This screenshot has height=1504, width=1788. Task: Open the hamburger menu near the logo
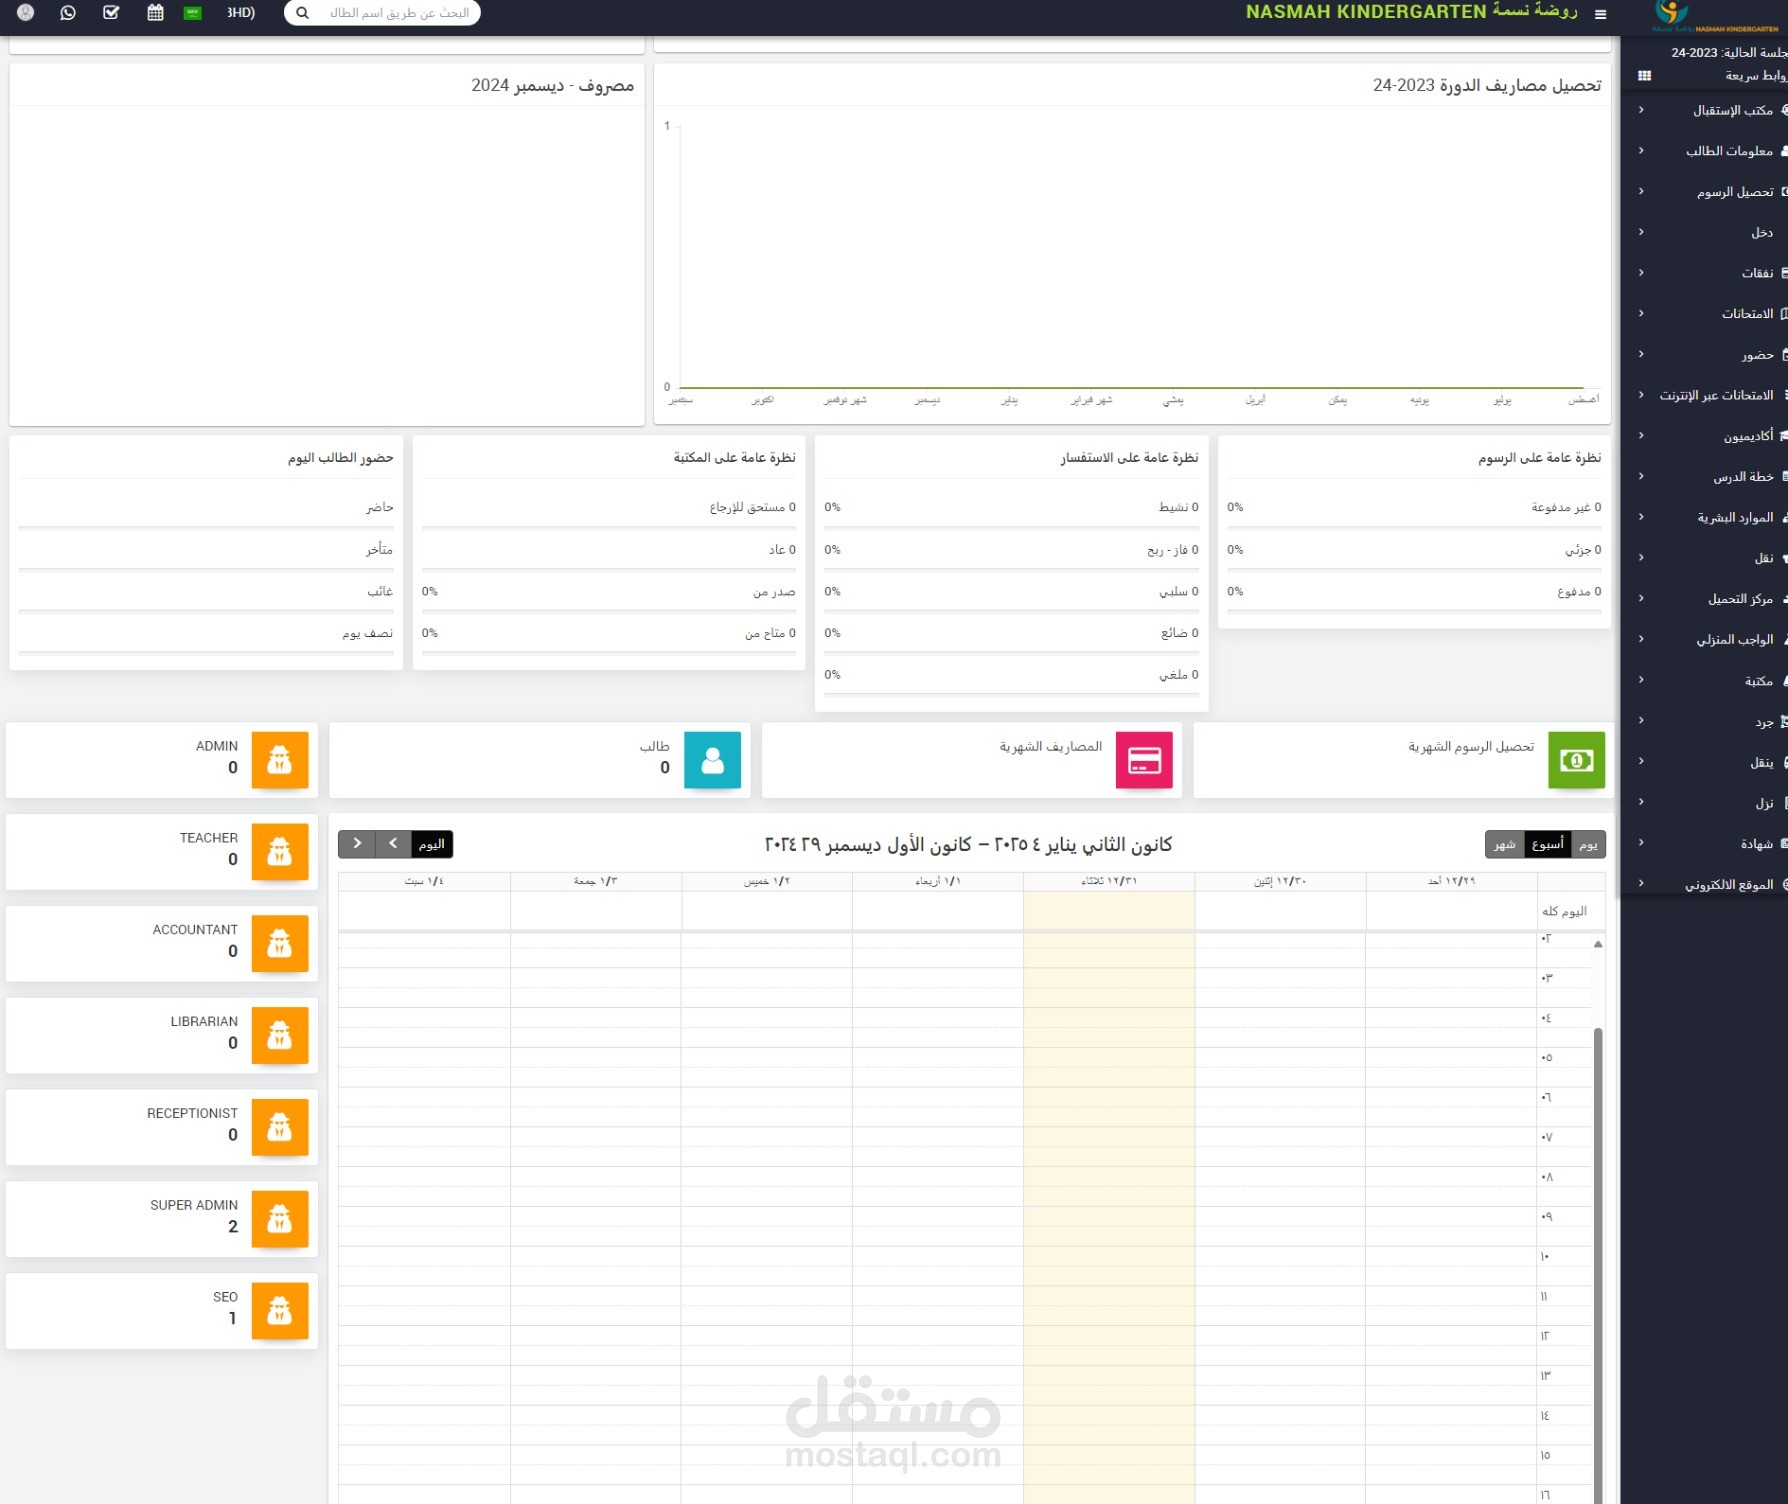[1600, 14]
